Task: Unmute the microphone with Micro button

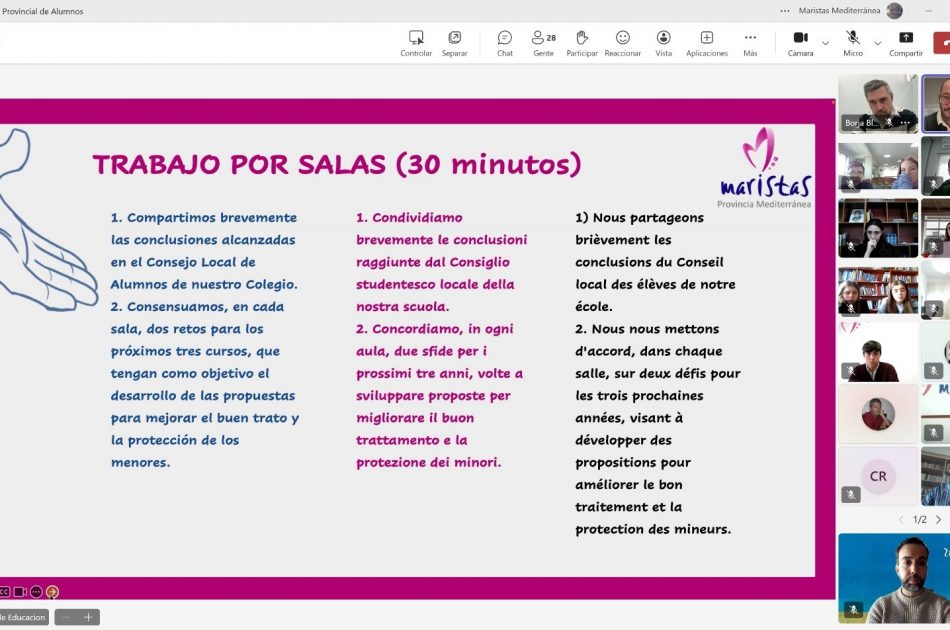Action: 852,42
